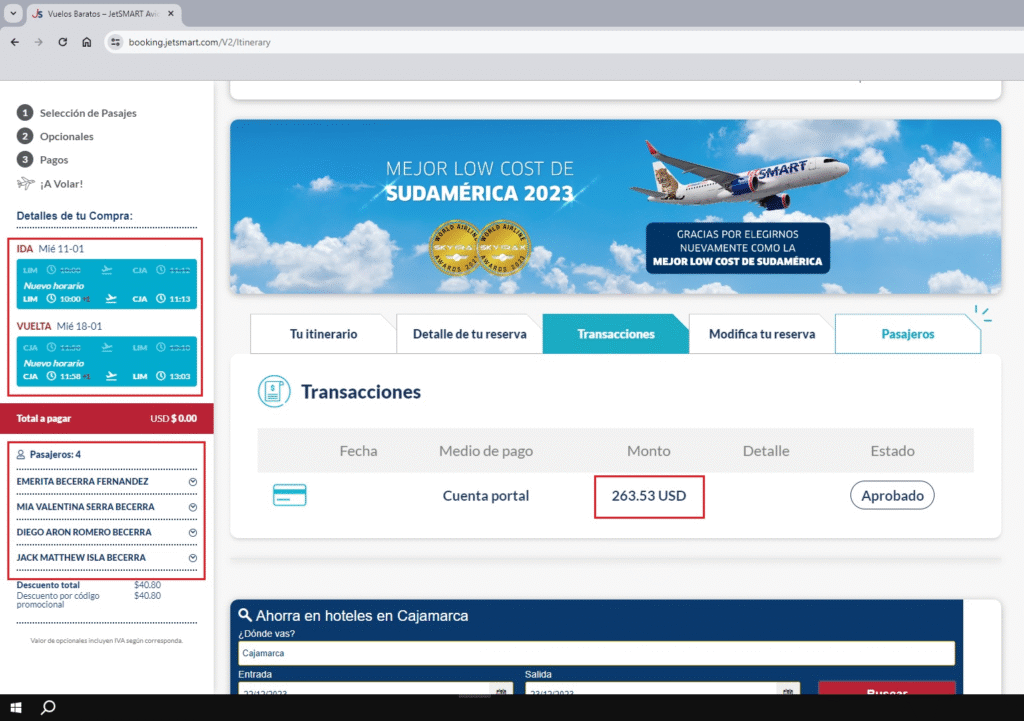Click the 263.53 USD amount
The image size is (1024, 721).
[x=649, y=496]
